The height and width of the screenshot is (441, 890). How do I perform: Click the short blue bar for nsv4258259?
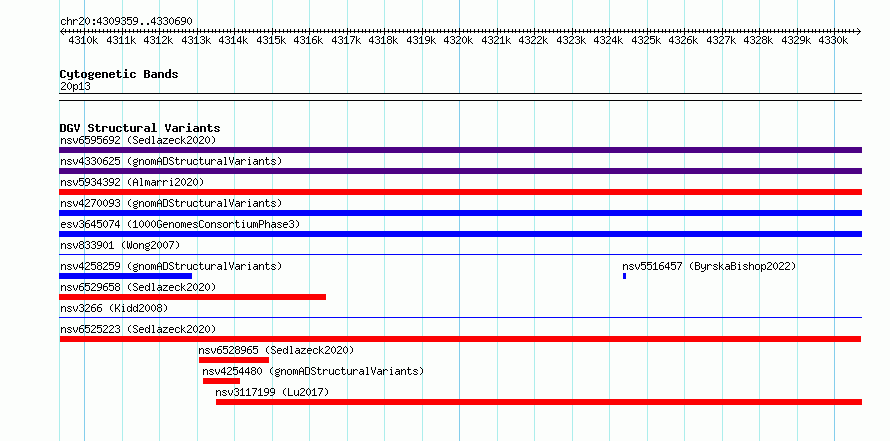(125, 276)
